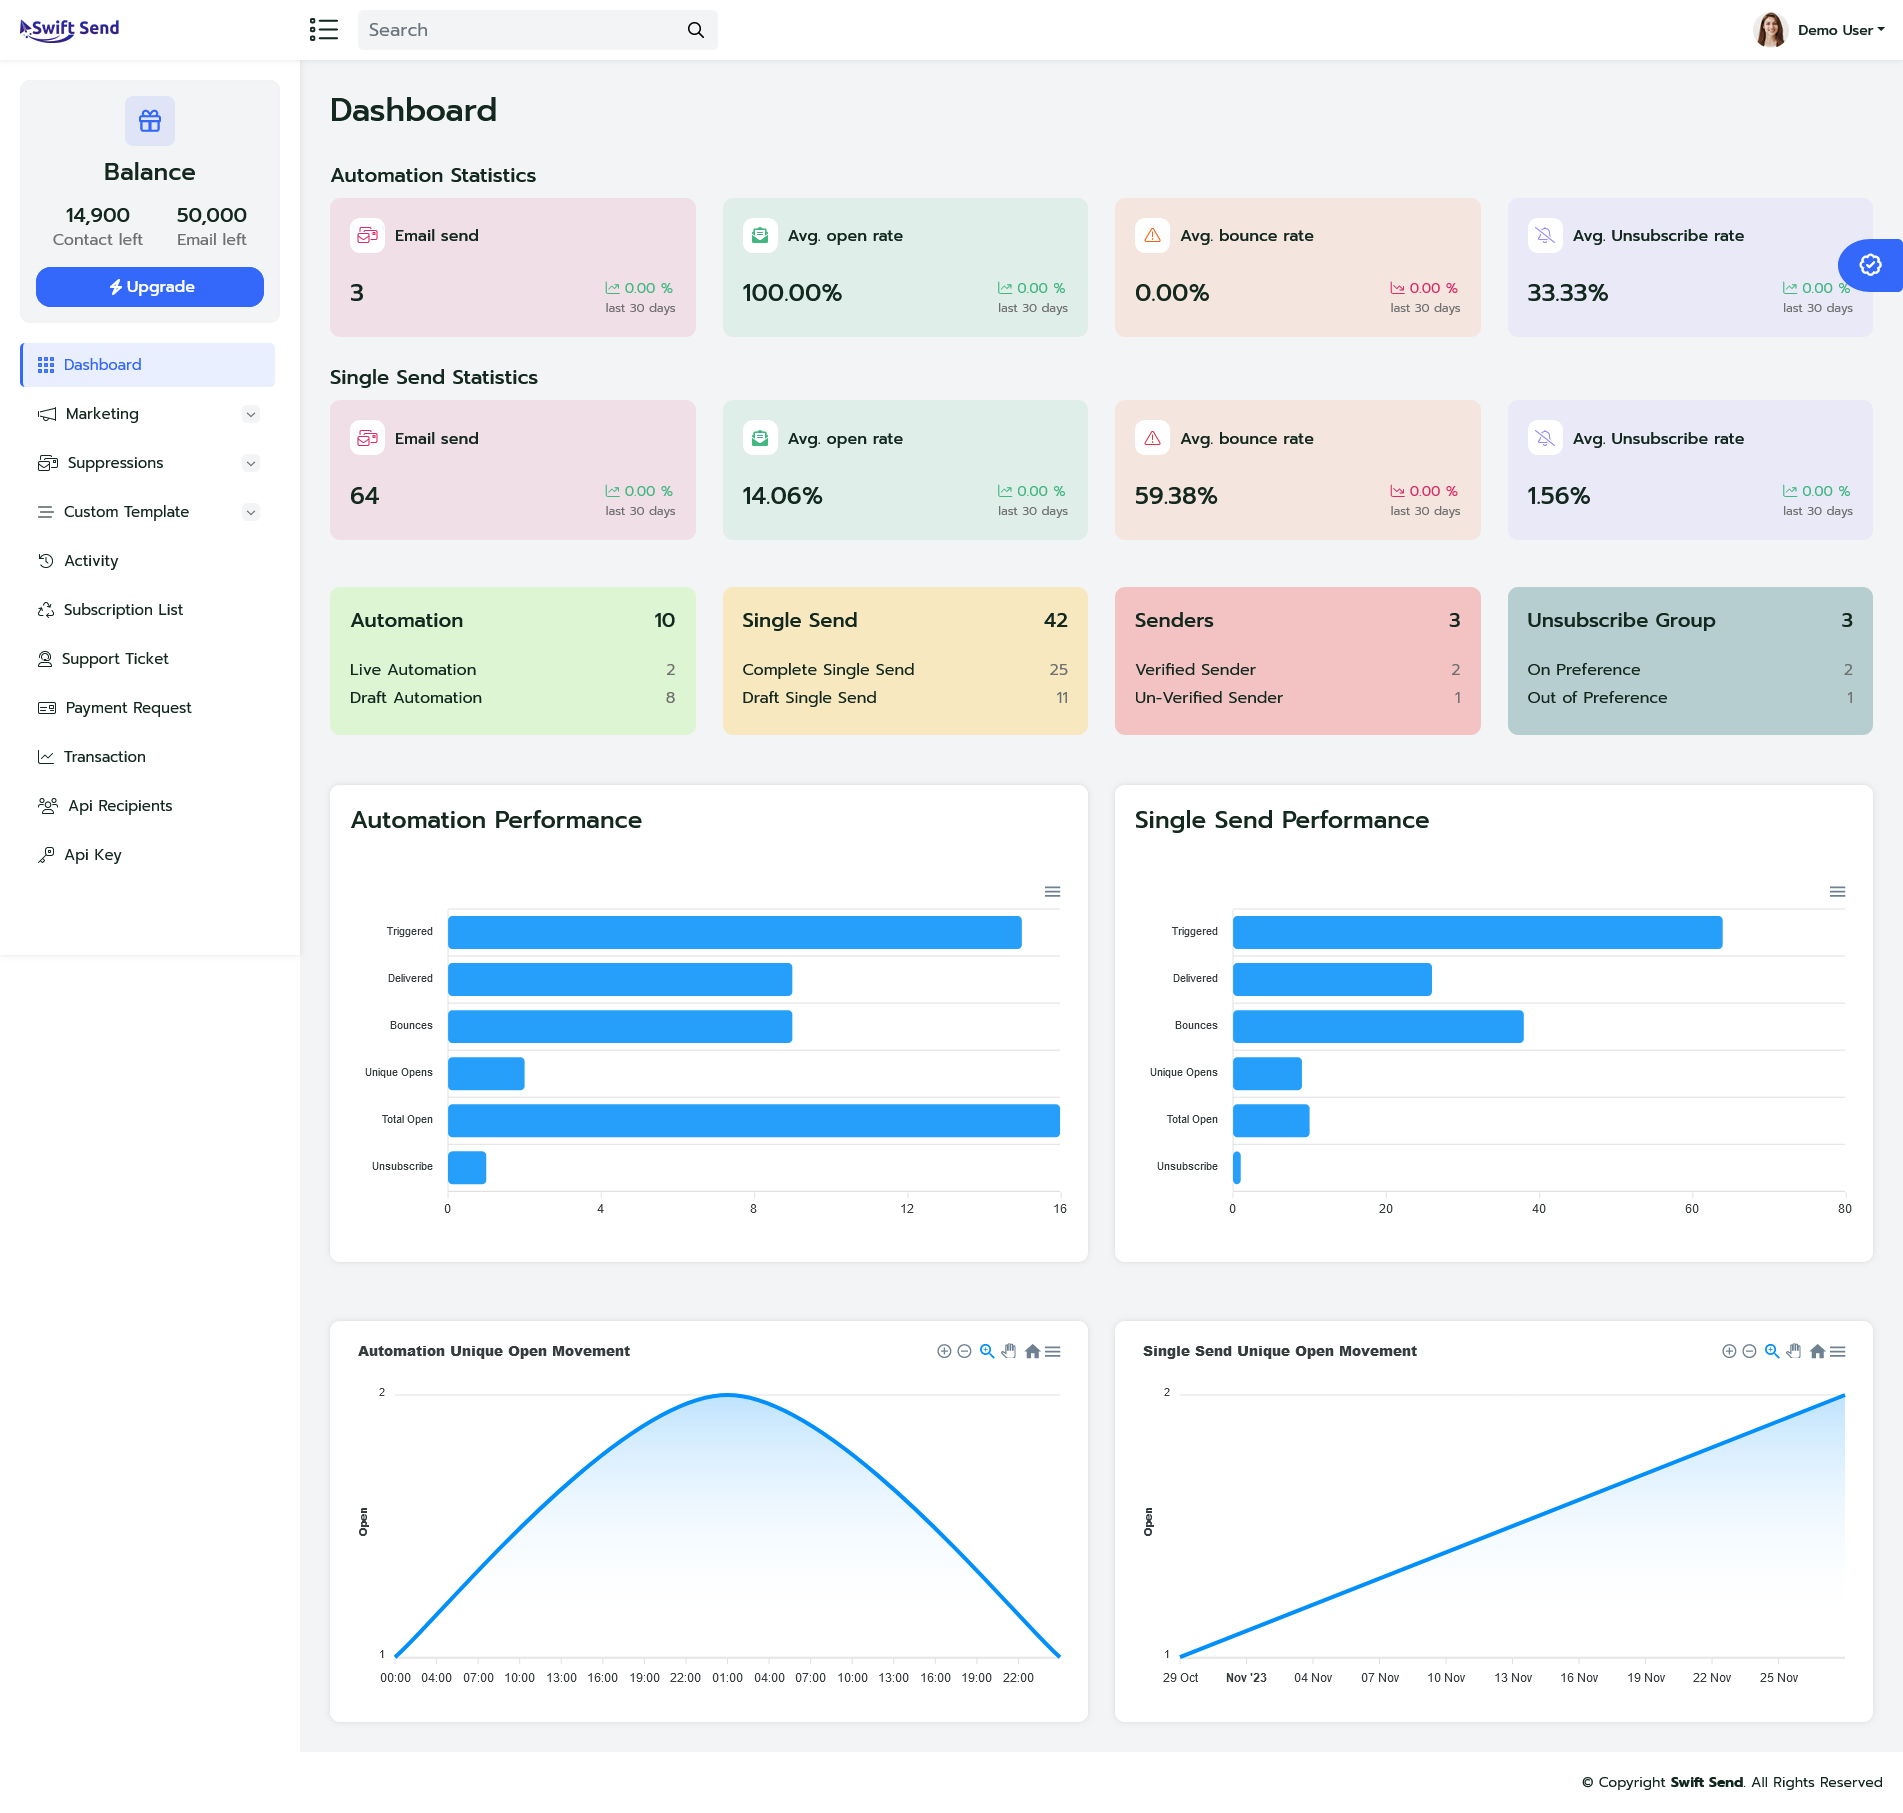The width and height of the screenshot is (1903, 1813).
Task: Open Automation Performance chart hamburger menu
Action: tap(1052, 892)
